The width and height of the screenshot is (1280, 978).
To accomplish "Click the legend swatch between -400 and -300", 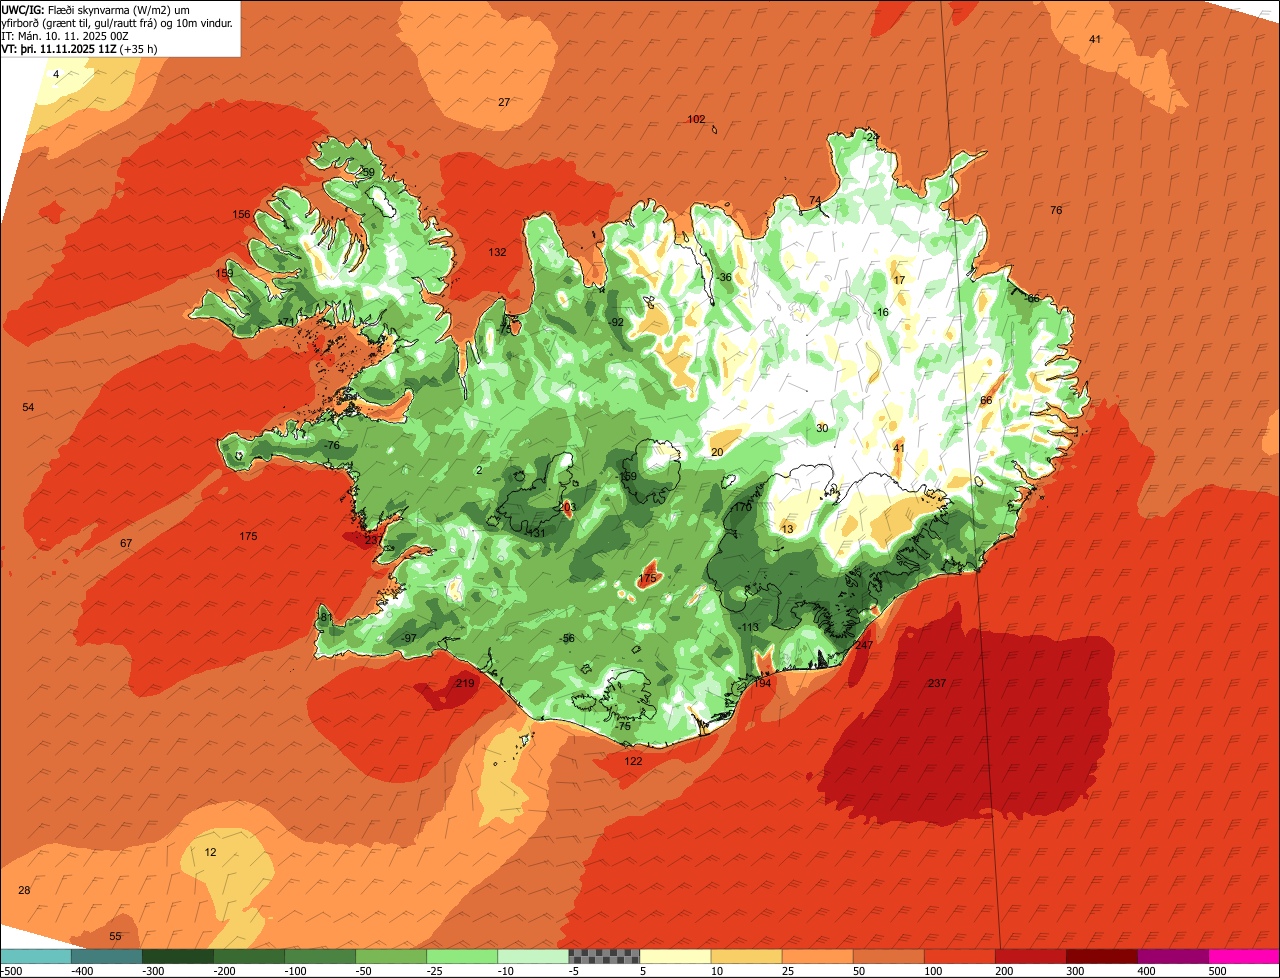I will pyautogui.click(x=107, y=956).
